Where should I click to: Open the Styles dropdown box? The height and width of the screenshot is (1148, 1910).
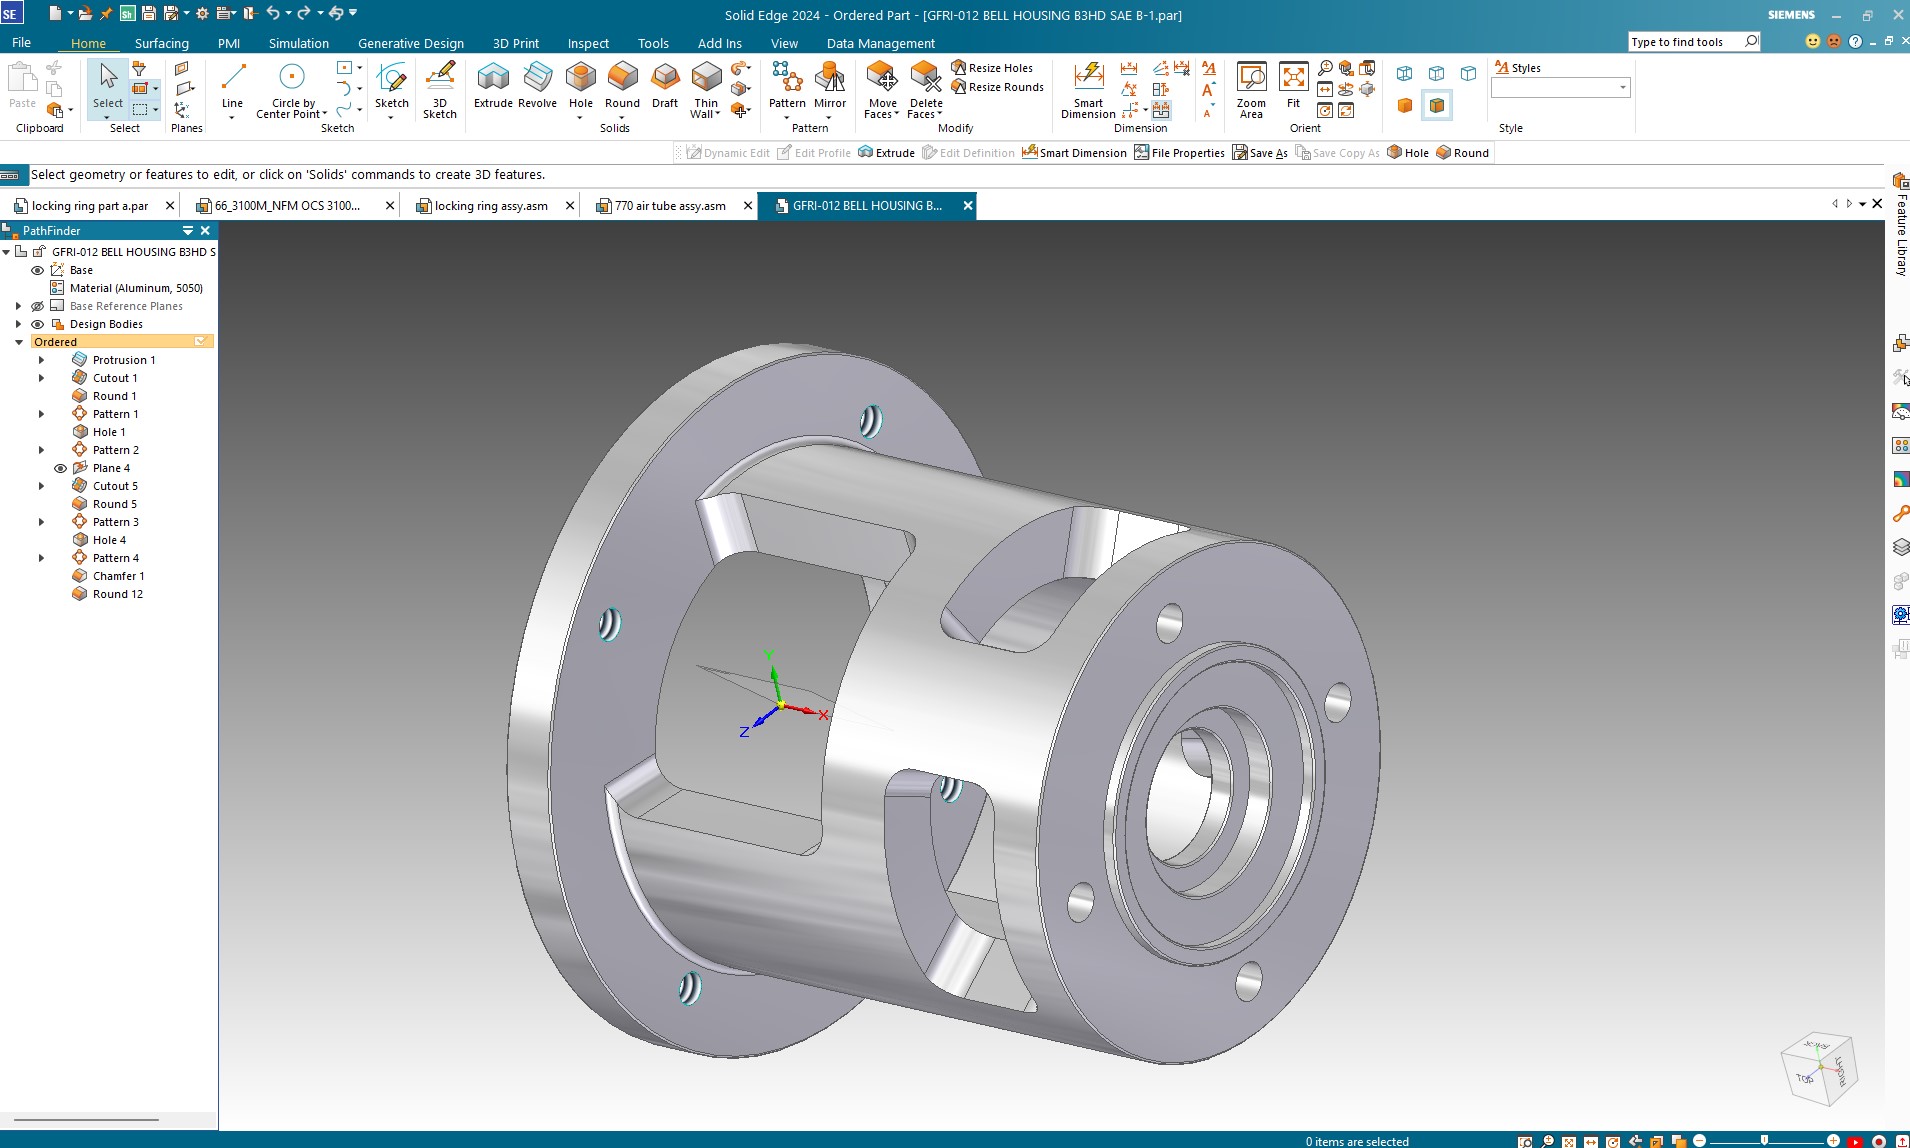click(x=1560, y=88)
